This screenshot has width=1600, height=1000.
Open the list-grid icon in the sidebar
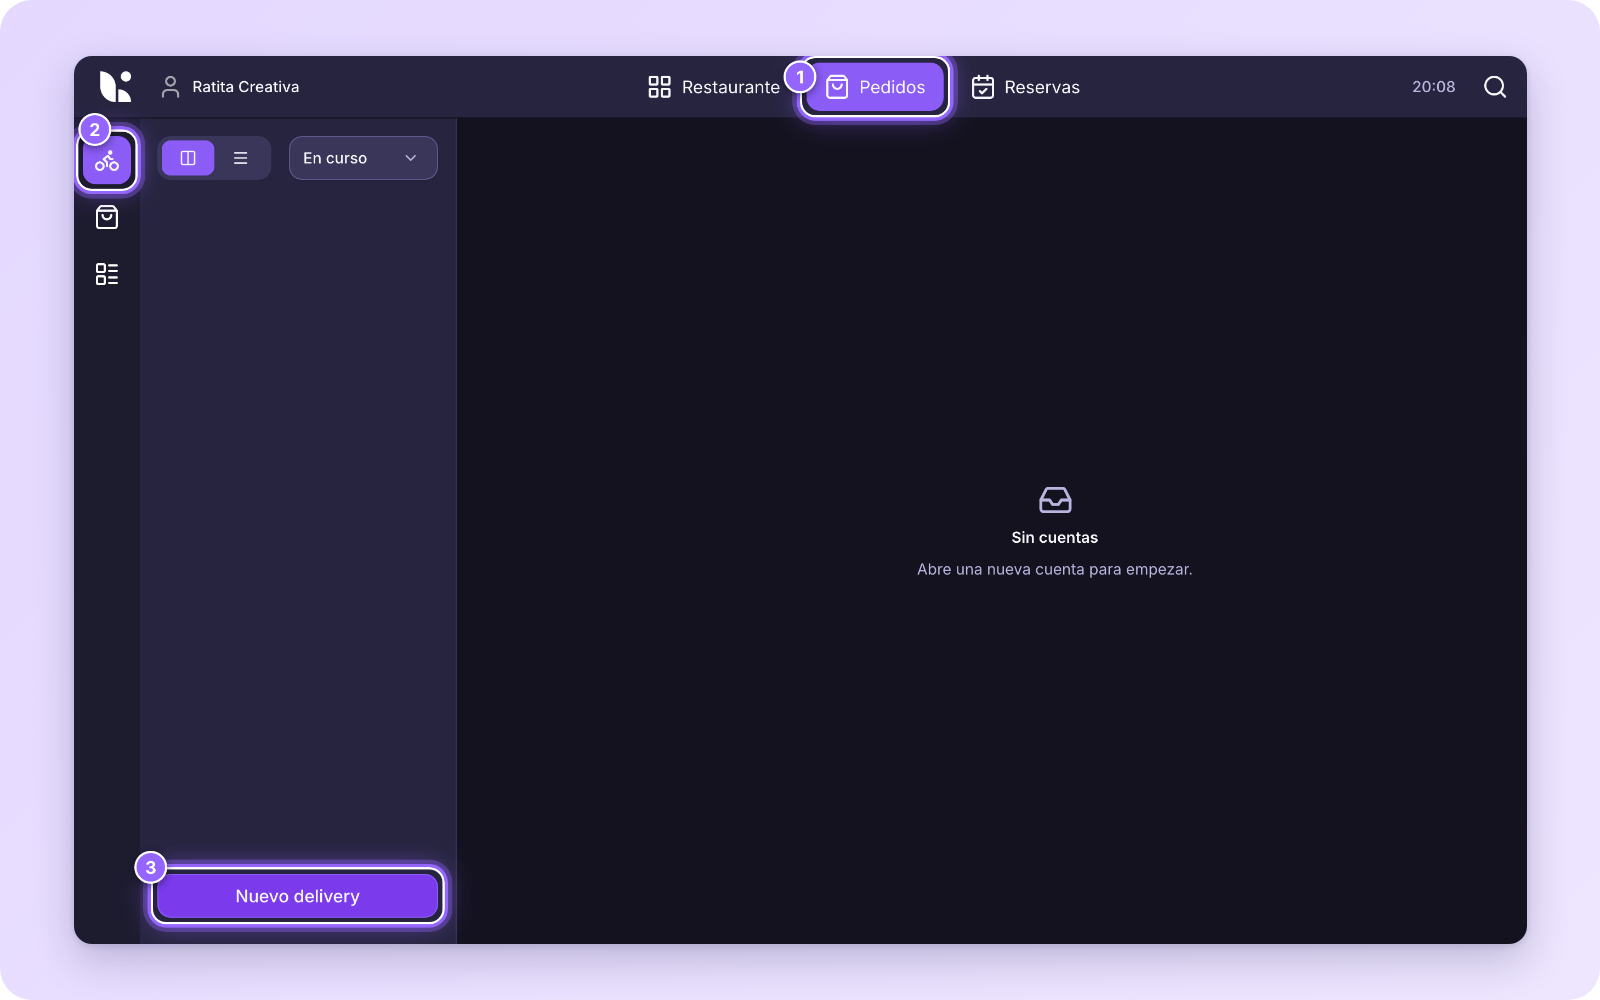[107, 274]
